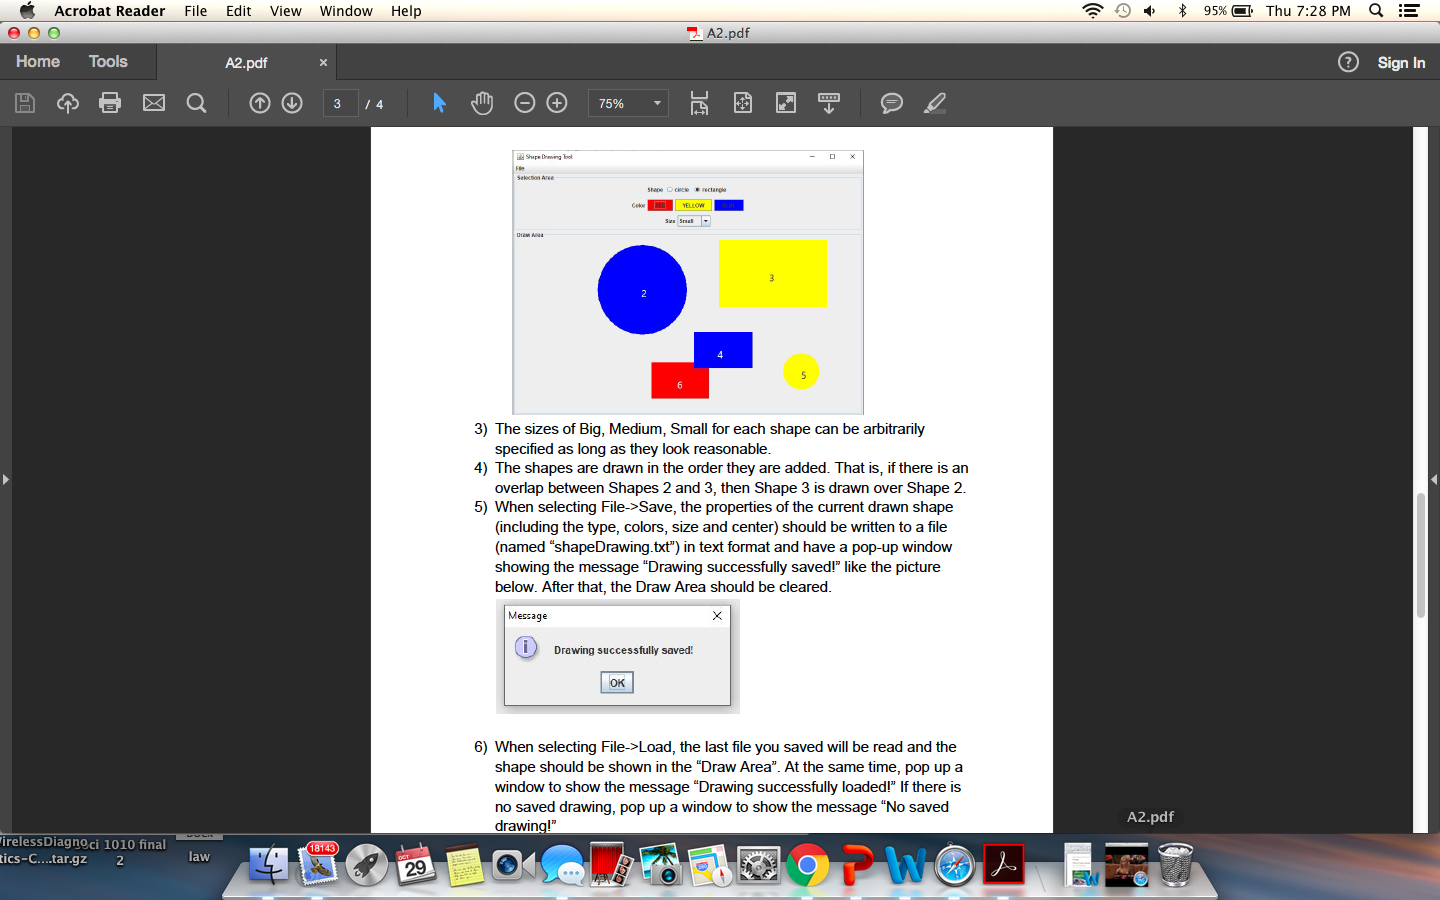Switch to the Home tab
This screenshot has height=900, width=1440.
(37, 61)
